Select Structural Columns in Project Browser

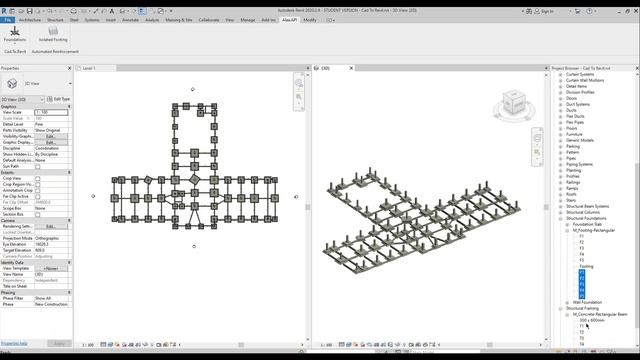(x=583, y=212)
